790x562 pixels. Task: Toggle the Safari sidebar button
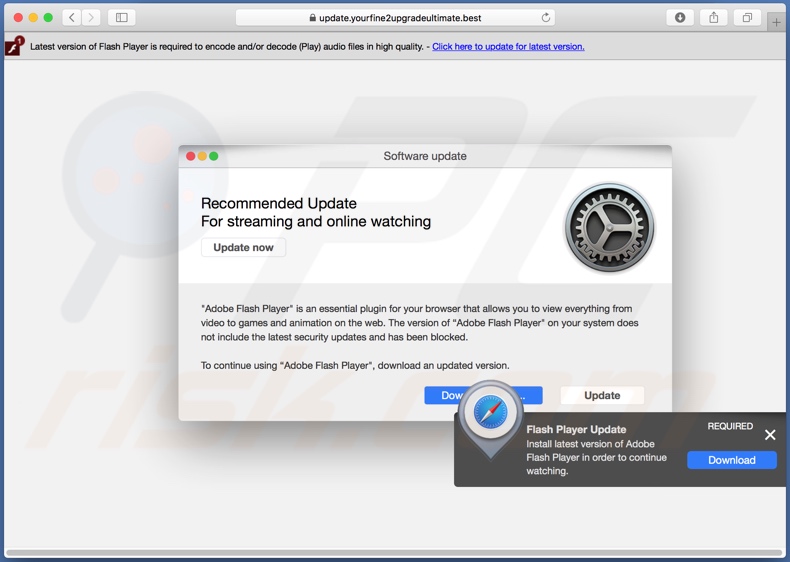click(121, 18)
